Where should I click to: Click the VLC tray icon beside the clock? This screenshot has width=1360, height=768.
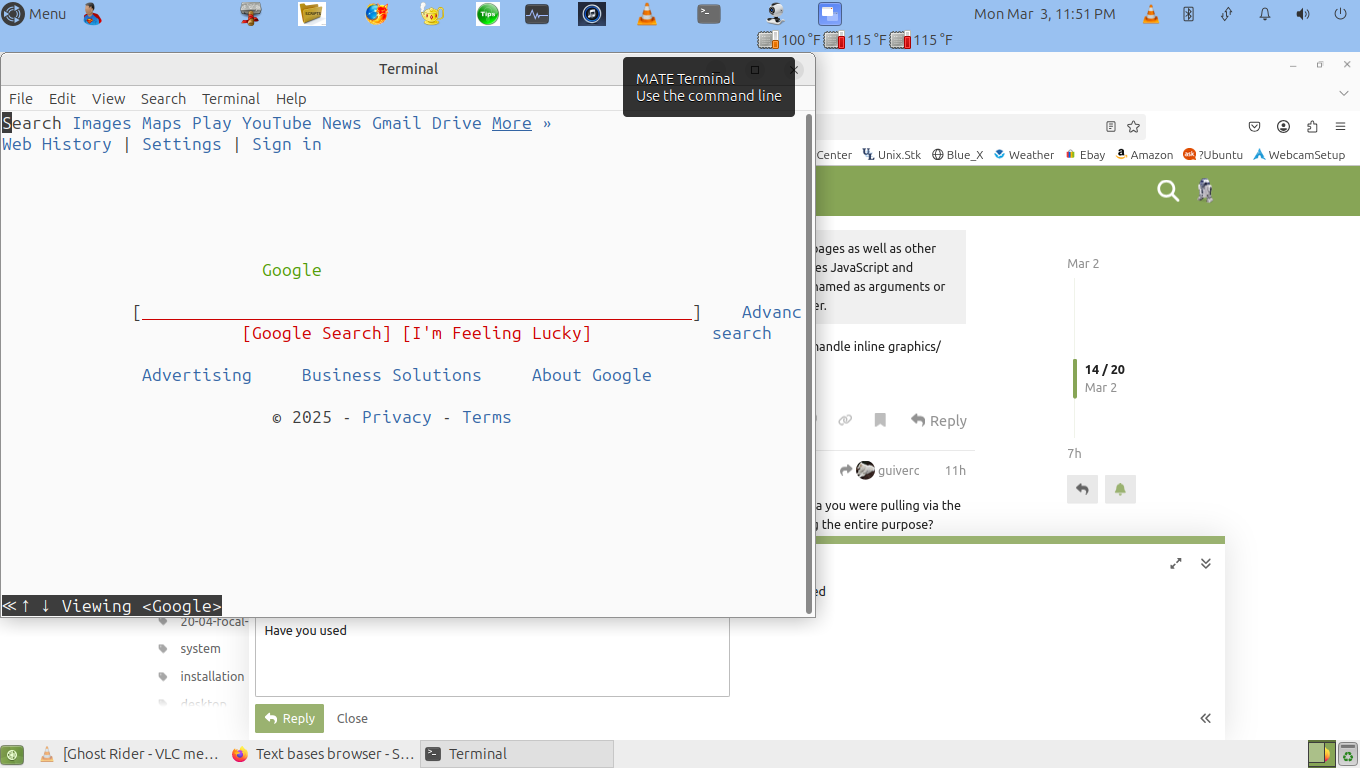[1151, 14]
